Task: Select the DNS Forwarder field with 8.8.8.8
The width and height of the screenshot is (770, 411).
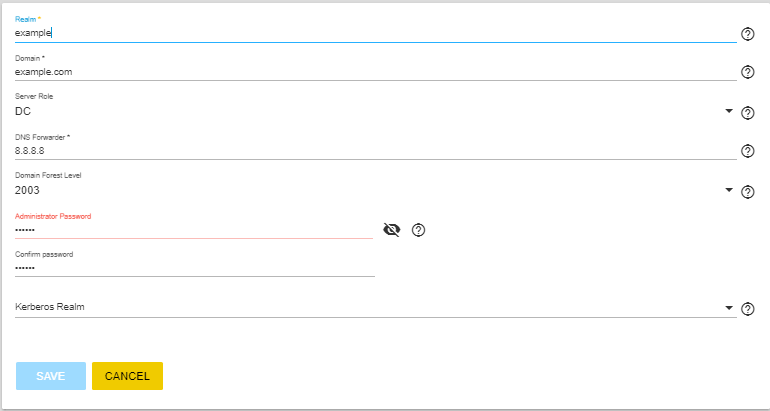Action: [x=376, y=151]
